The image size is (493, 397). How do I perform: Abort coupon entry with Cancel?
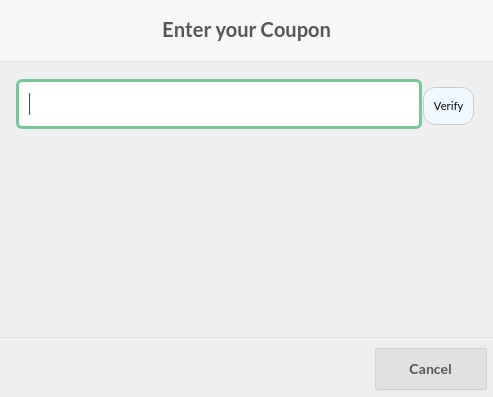point(431,369)
